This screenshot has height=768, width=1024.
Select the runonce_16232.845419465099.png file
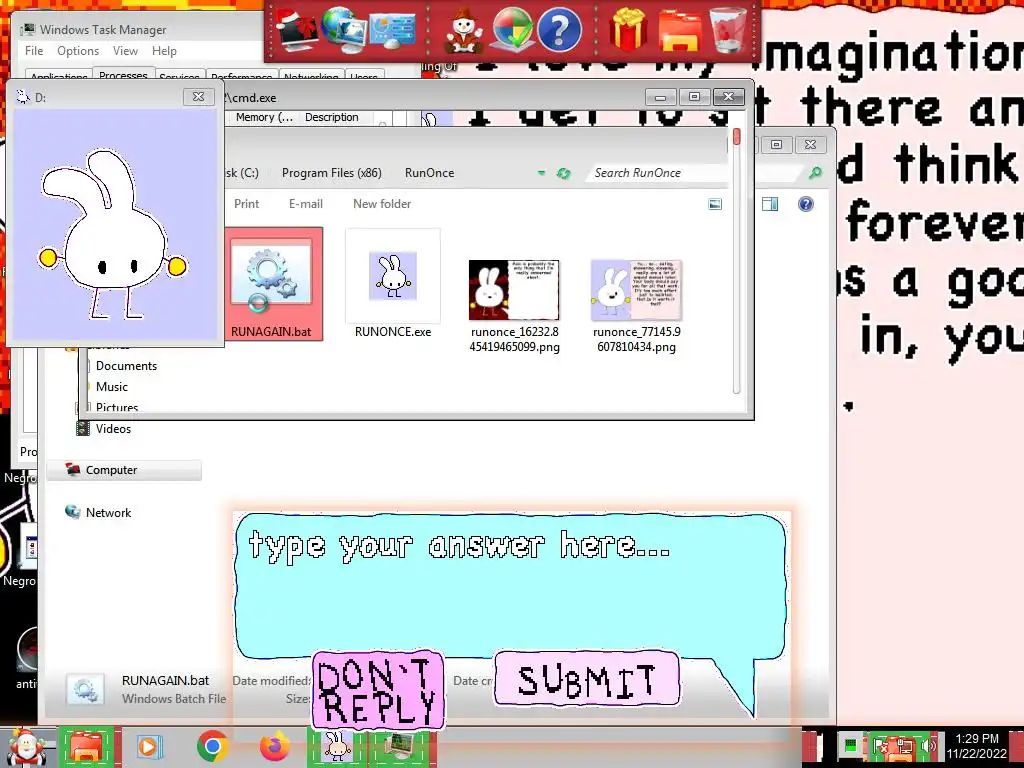point(515,306)
